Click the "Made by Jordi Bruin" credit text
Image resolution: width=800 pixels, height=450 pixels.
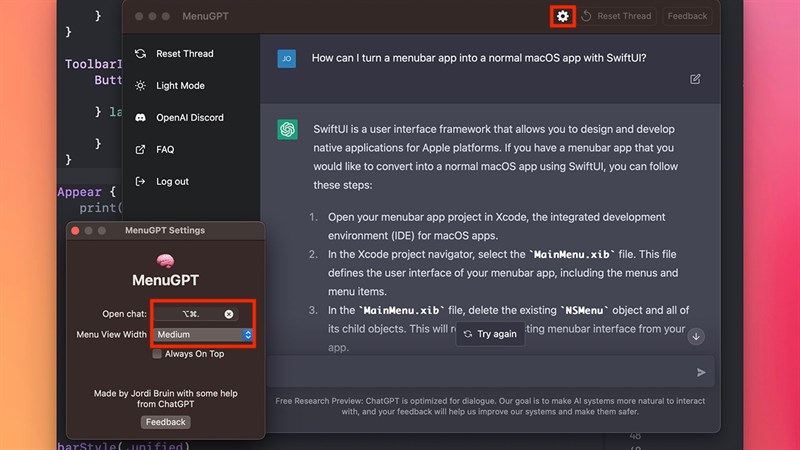[165, 398]
